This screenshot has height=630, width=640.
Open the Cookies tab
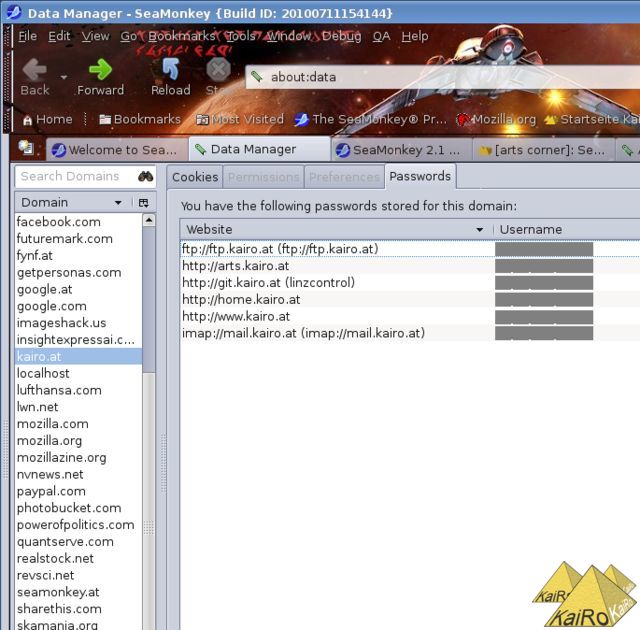click(x=195, y=177)
